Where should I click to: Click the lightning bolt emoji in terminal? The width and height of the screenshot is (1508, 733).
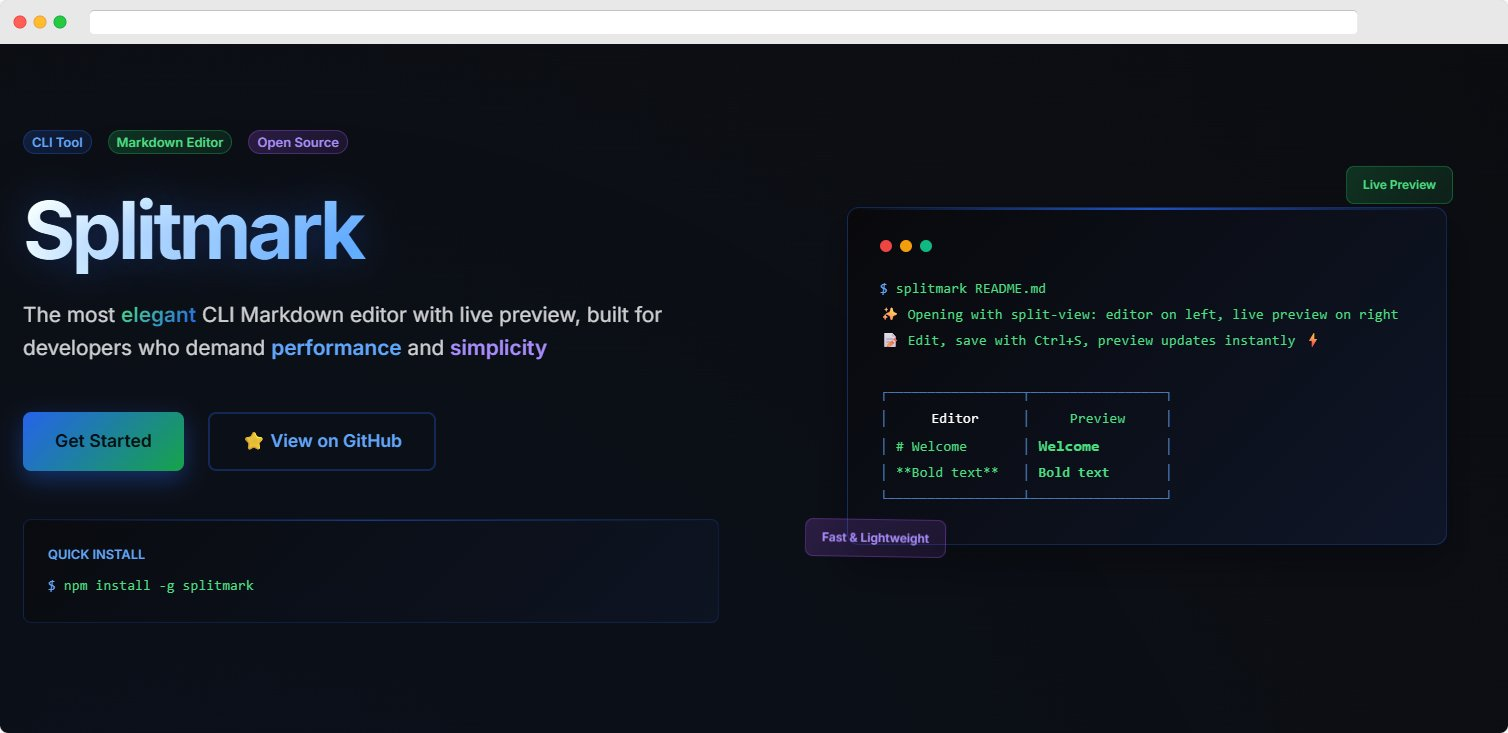coord(1313,340)
